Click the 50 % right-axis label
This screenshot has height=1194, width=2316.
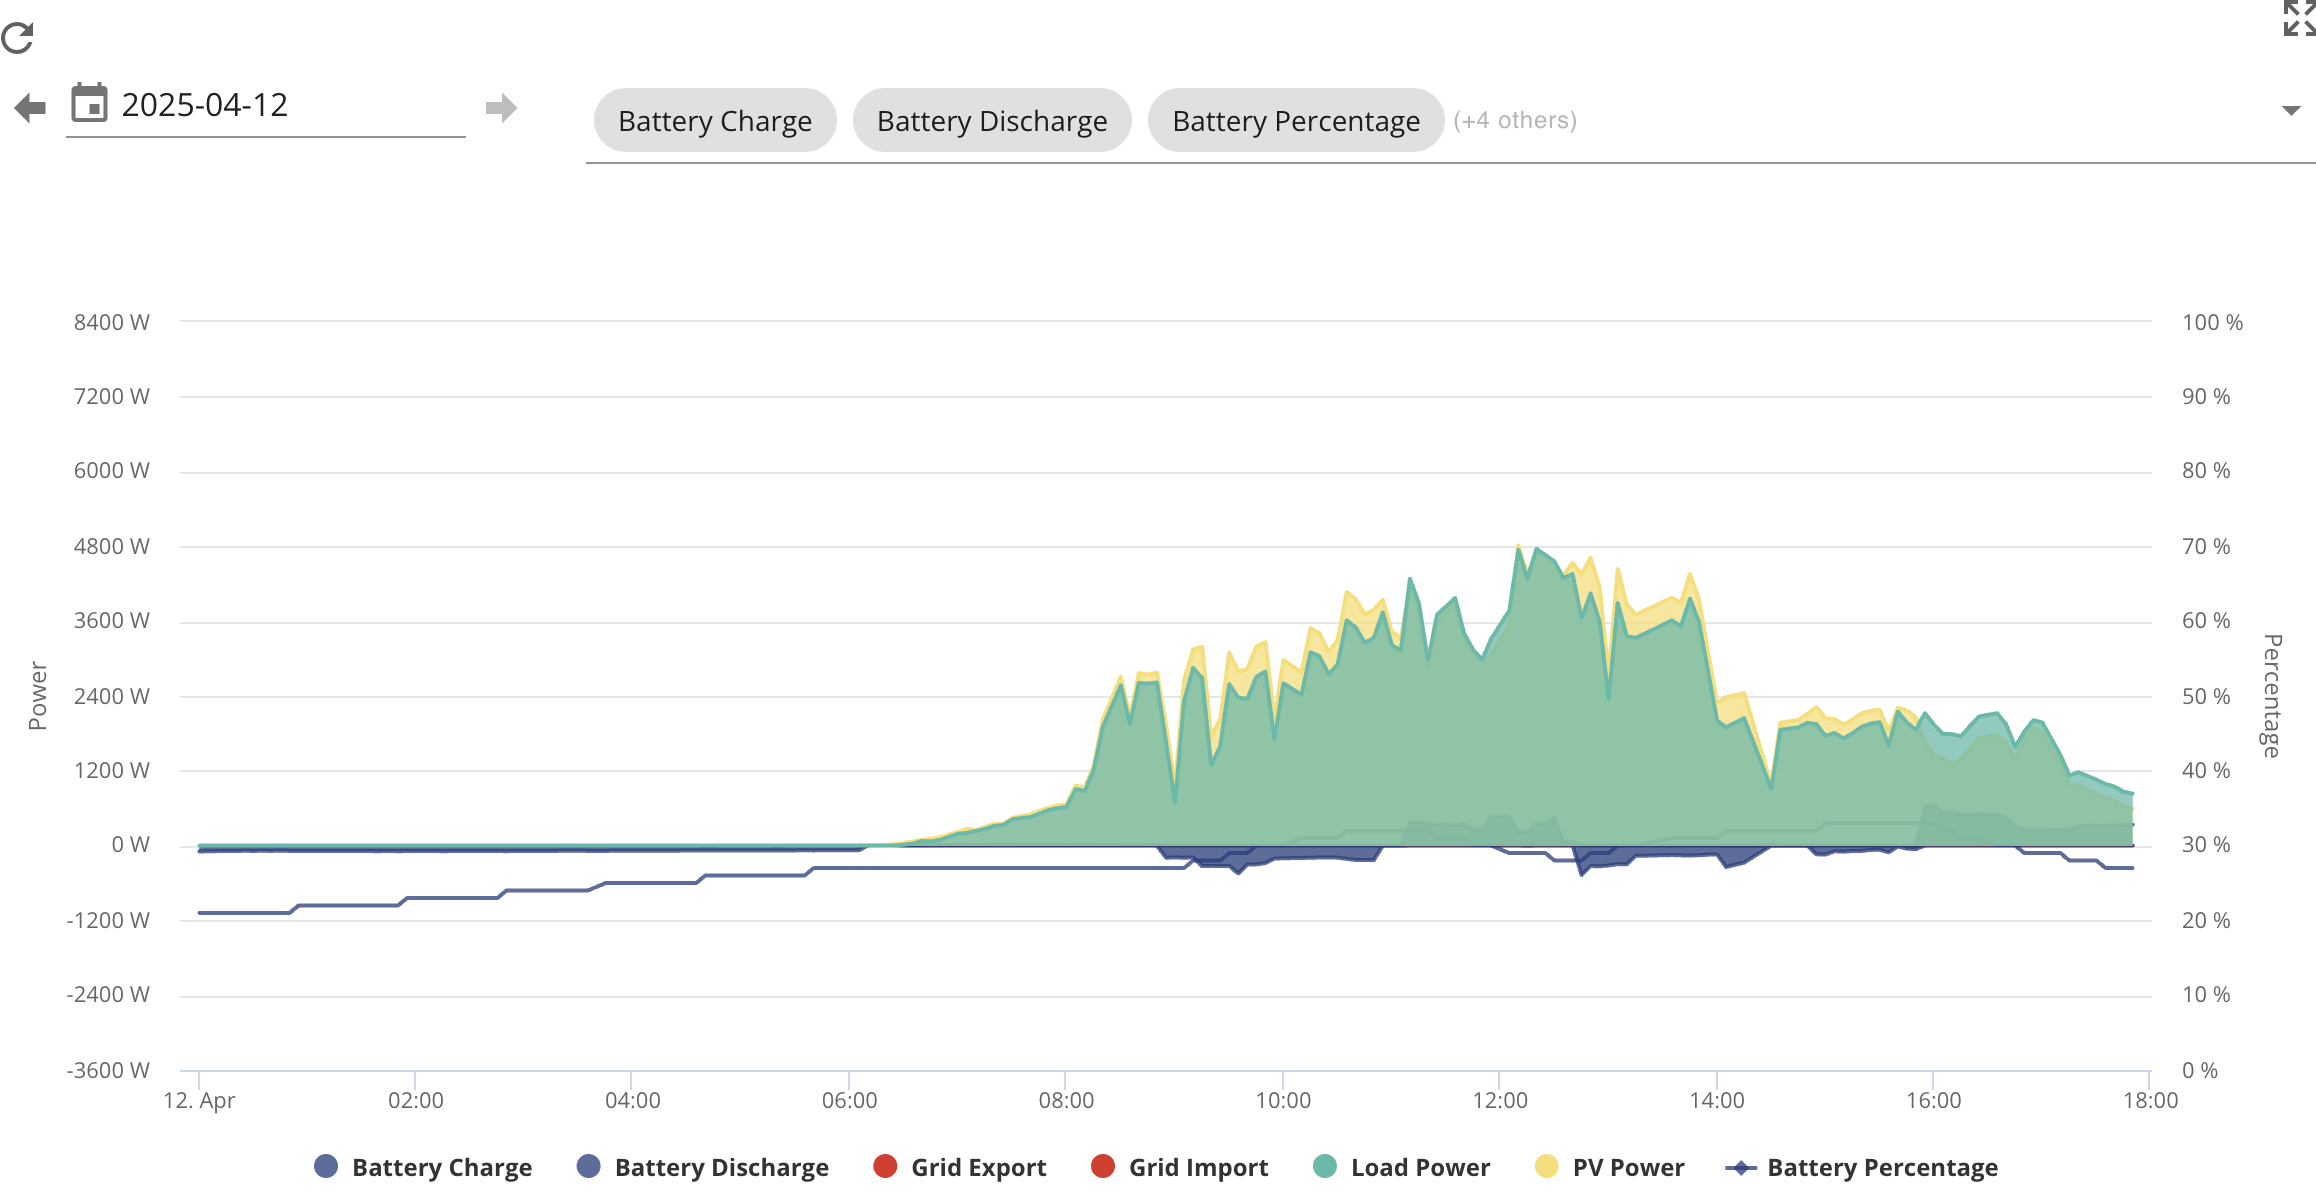(x=2206, y=696)
